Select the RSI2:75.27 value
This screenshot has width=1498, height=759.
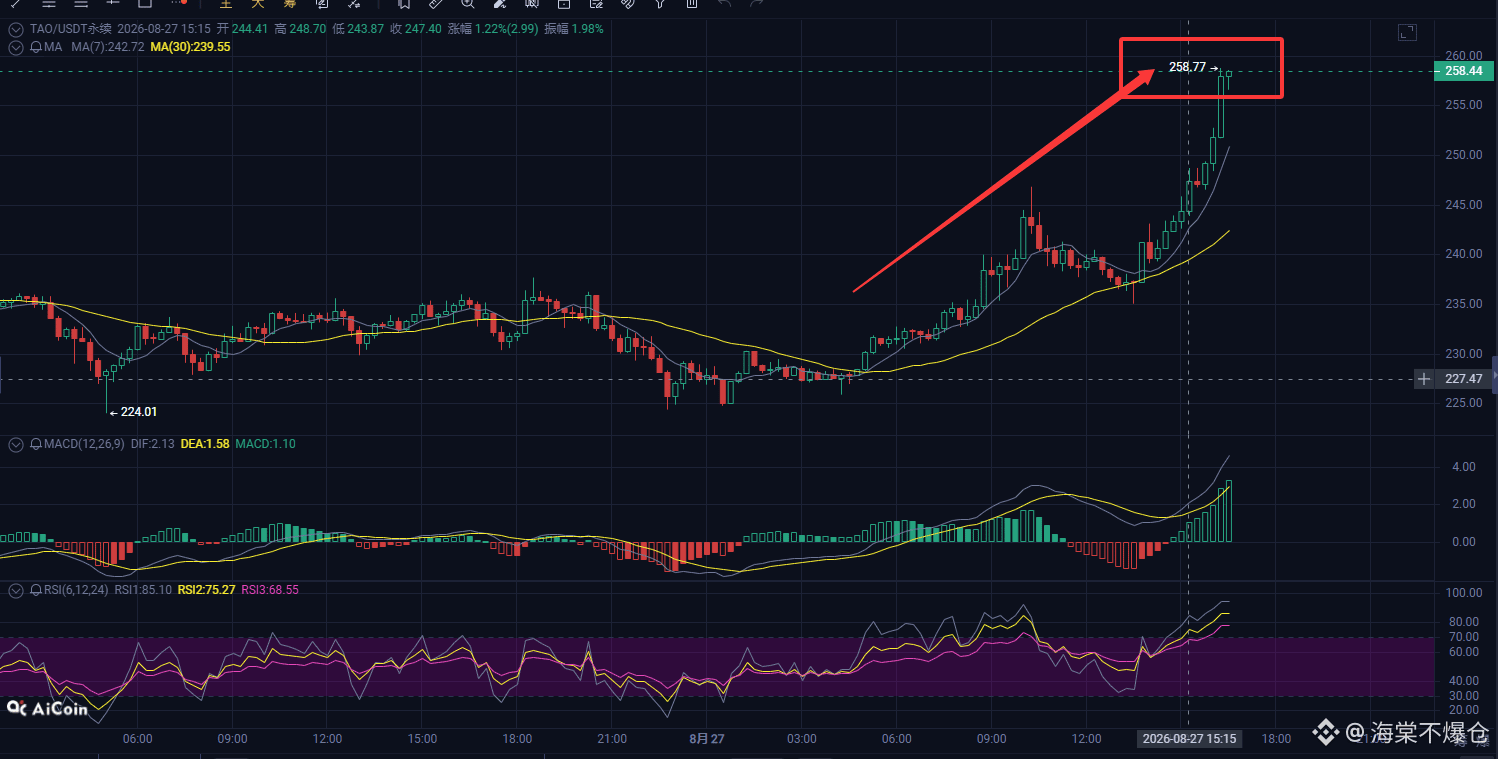coord(206,590)
